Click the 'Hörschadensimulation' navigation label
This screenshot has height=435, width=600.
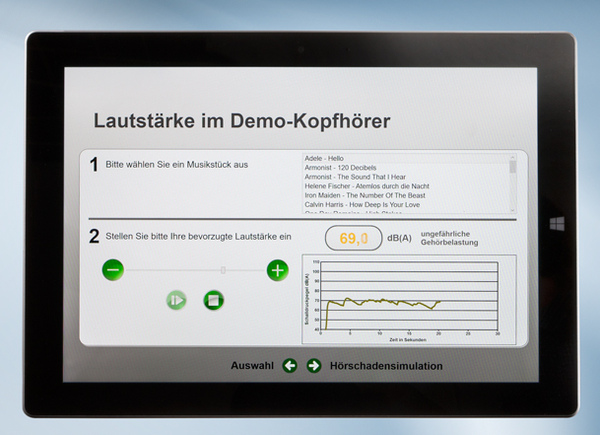[x=386, y=366]
